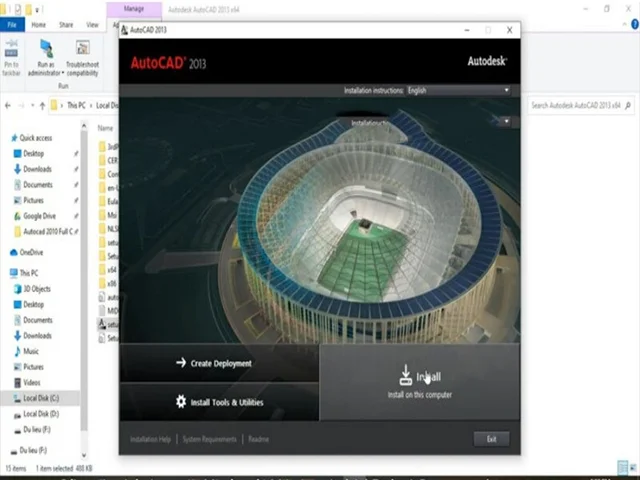Open recent locations dropdown arrow
Viewport: 640px width, 480px height.
click(x=32, y=105)
